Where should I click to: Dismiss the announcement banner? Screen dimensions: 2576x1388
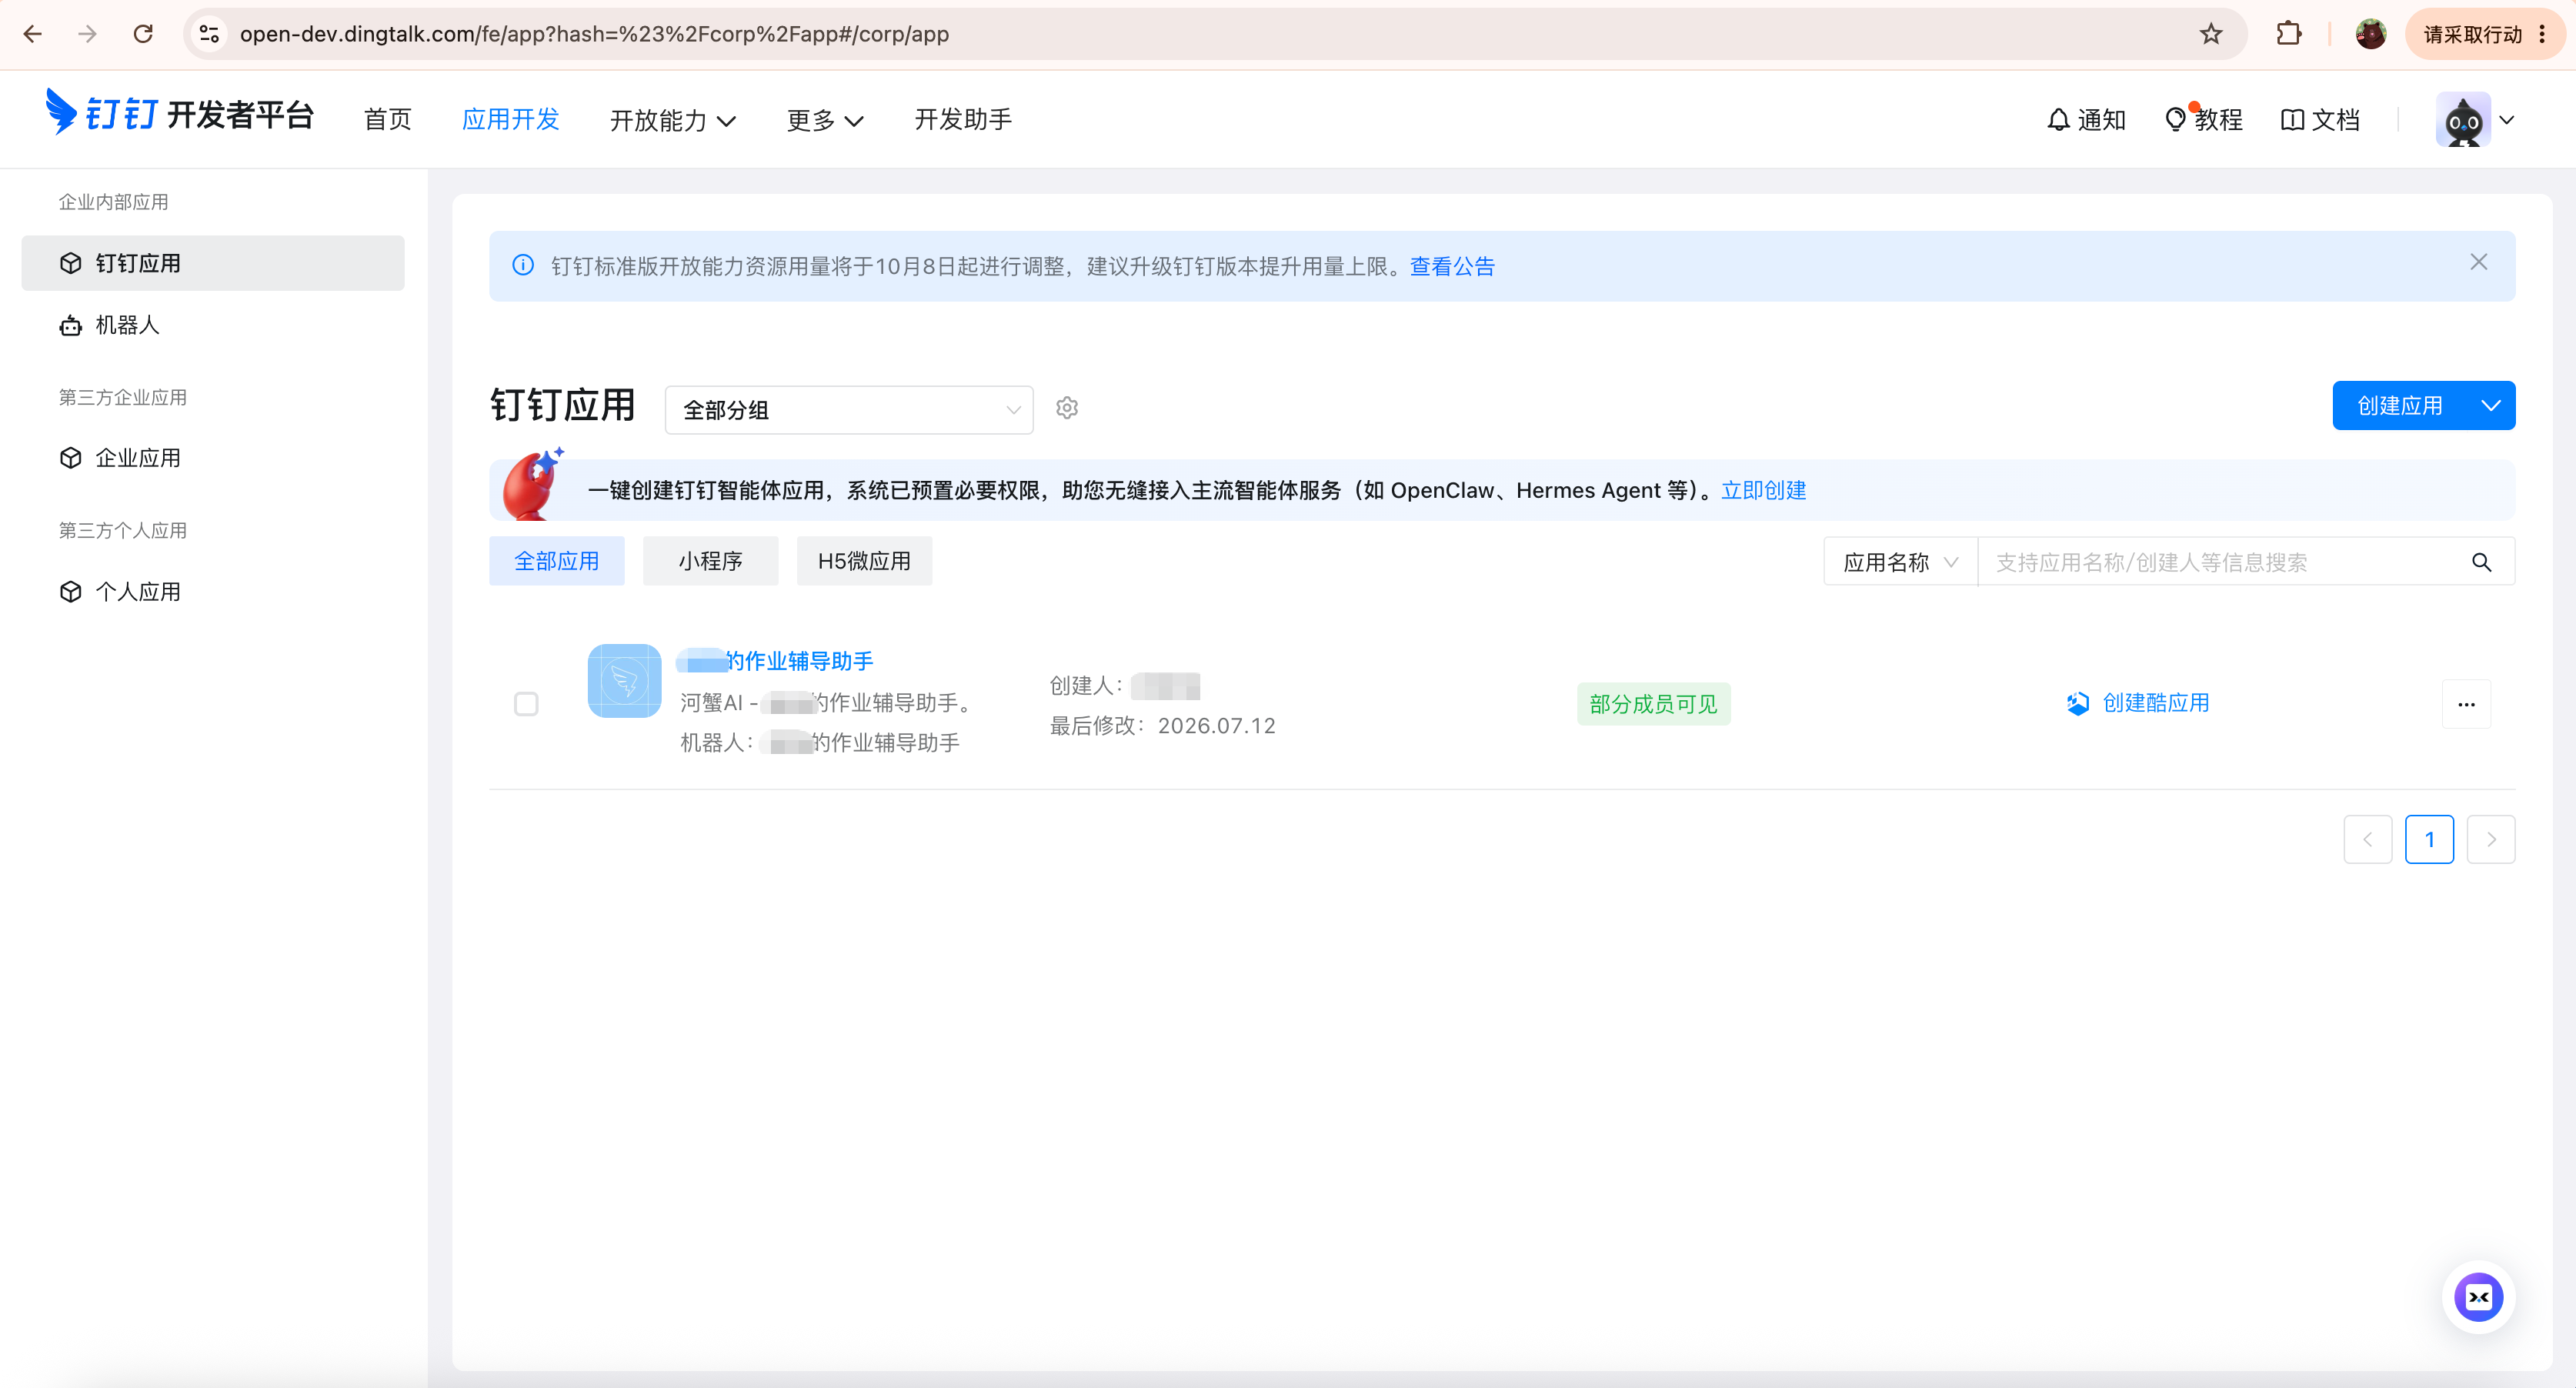click(x=2478, y=262)
